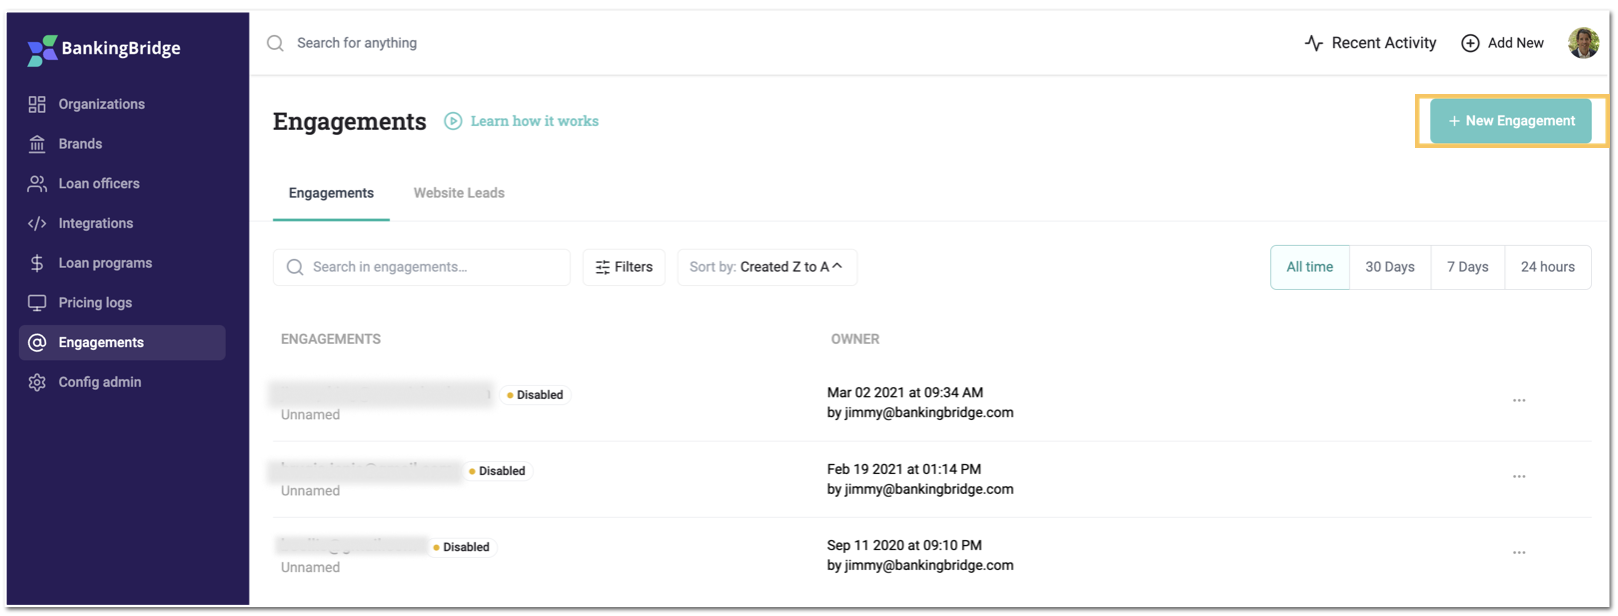The height and width of the screenshot is (616, 1618).
Task: Click the BankingBridge logo icon
Action: [42, 50]
